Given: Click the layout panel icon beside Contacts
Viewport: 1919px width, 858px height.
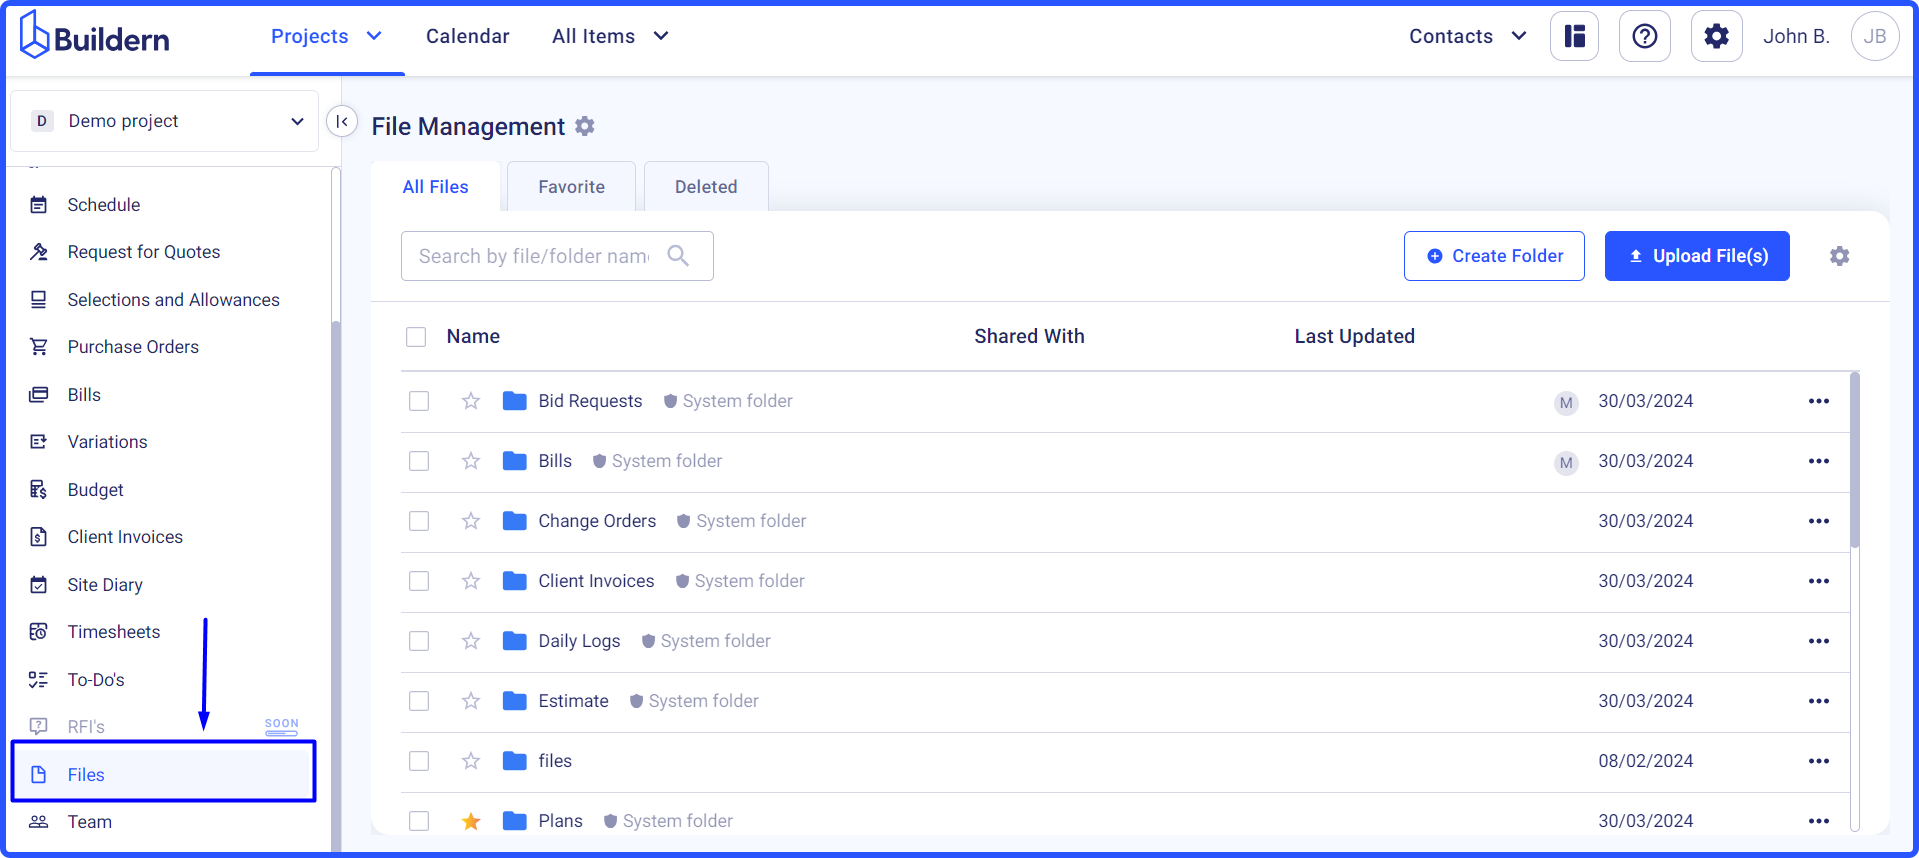Looking at the screenshot, I should click(x=1574, y=37).
